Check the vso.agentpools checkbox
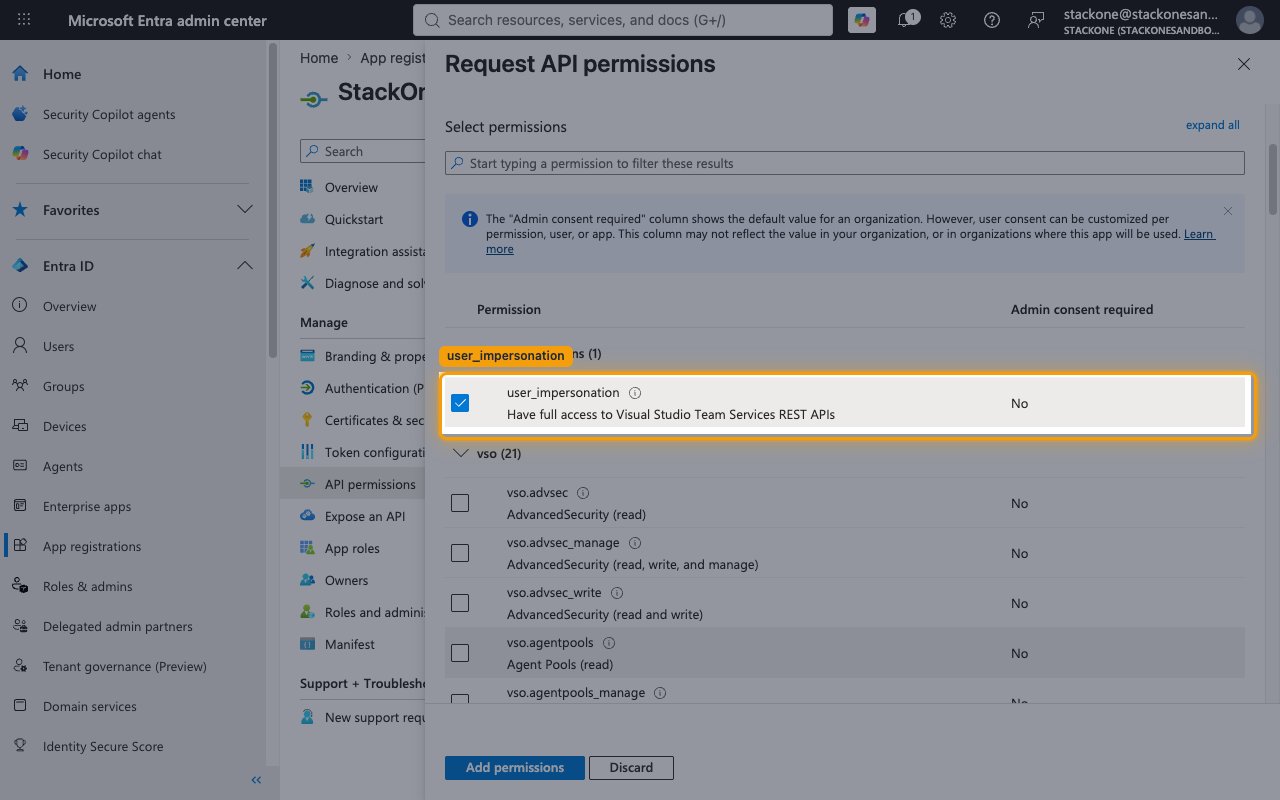 [x=460, y=653]
